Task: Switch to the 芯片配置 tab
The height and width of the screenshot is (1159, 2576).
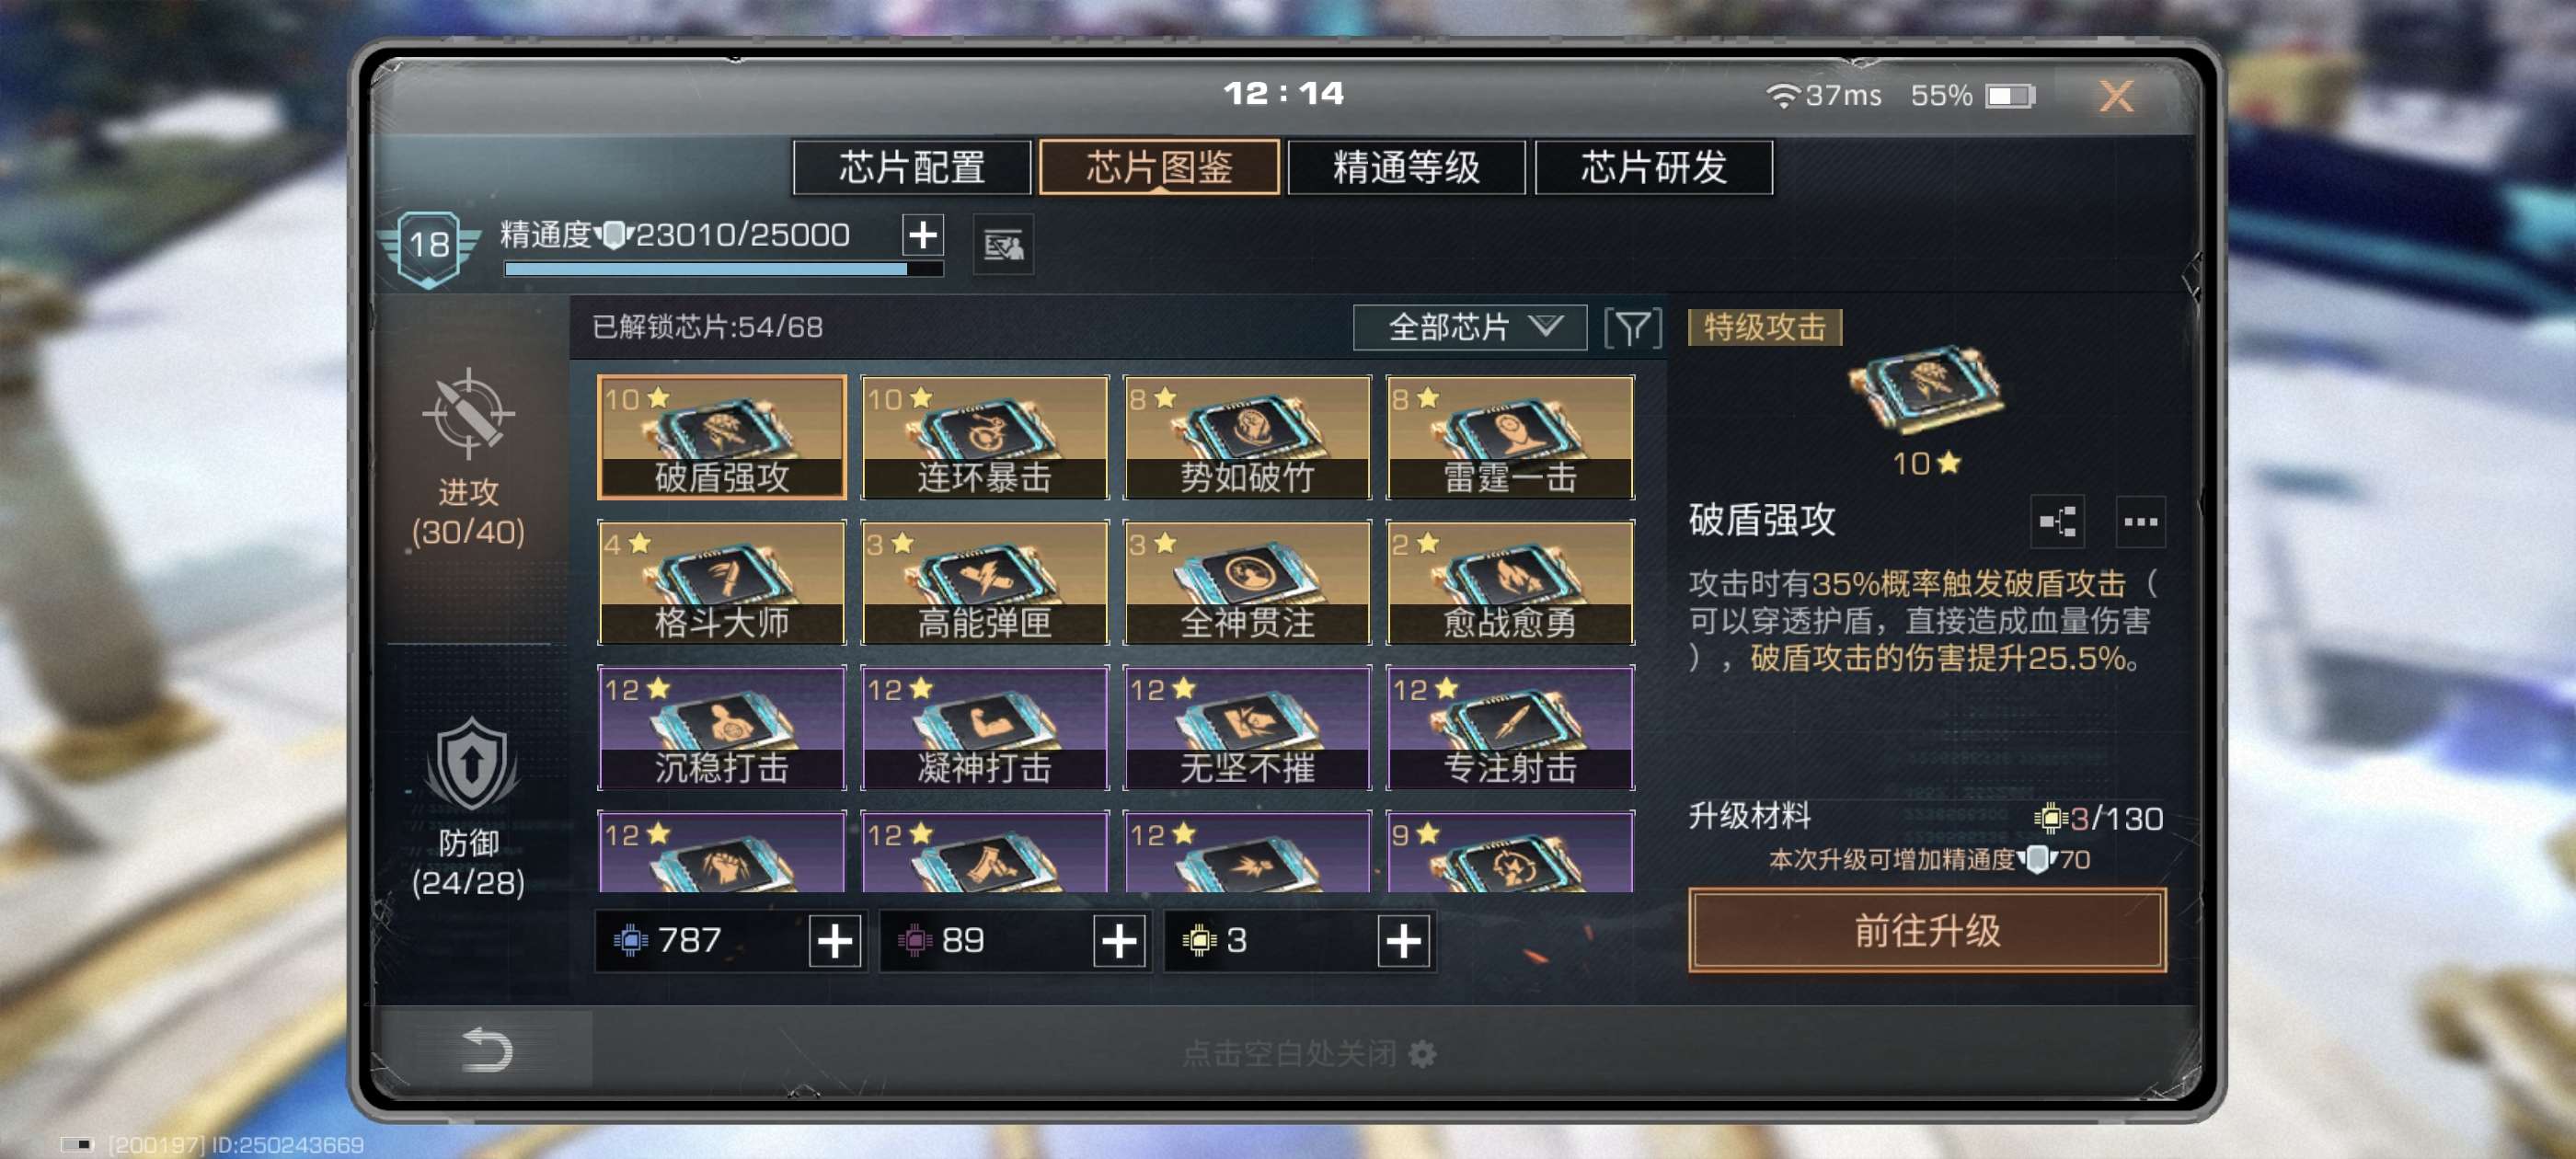Action: pos(912,167)
